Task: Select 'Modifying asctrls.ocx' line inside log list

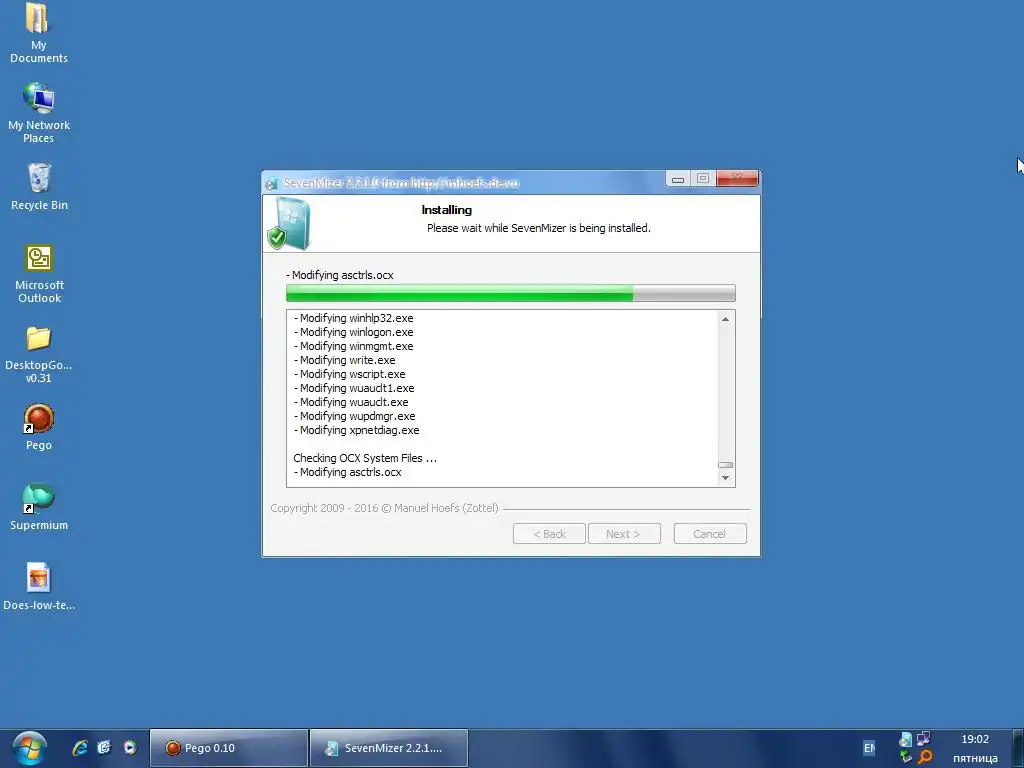Action: [347, 472]
